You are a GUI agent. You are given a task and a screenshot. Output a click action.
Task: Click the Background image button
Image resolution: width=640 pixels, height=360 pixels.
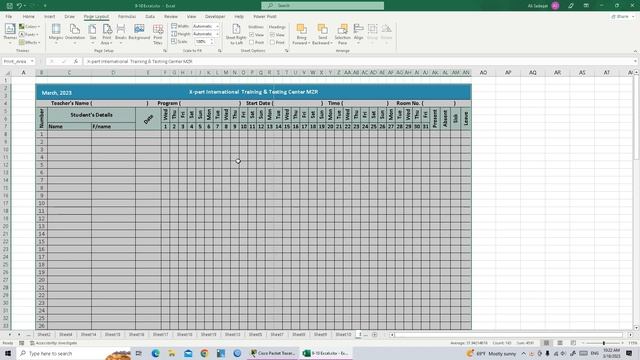[x=139, y=33]
